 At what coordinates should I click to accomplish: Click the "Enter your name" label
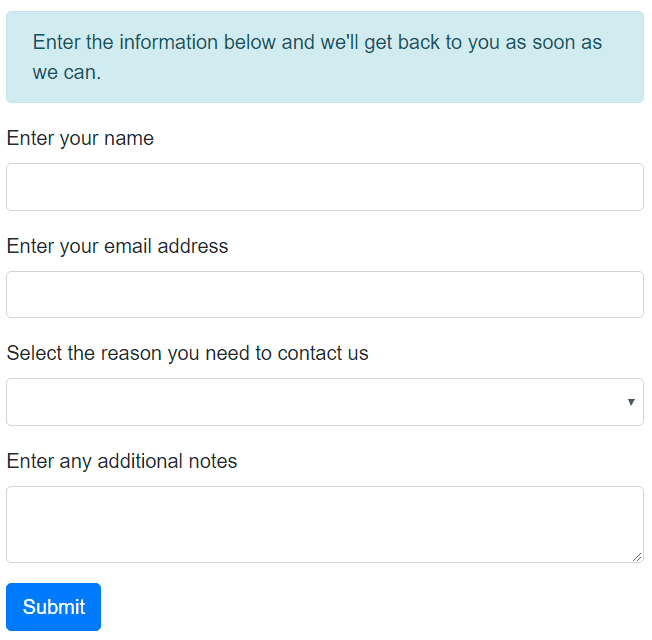coord(80,138)
